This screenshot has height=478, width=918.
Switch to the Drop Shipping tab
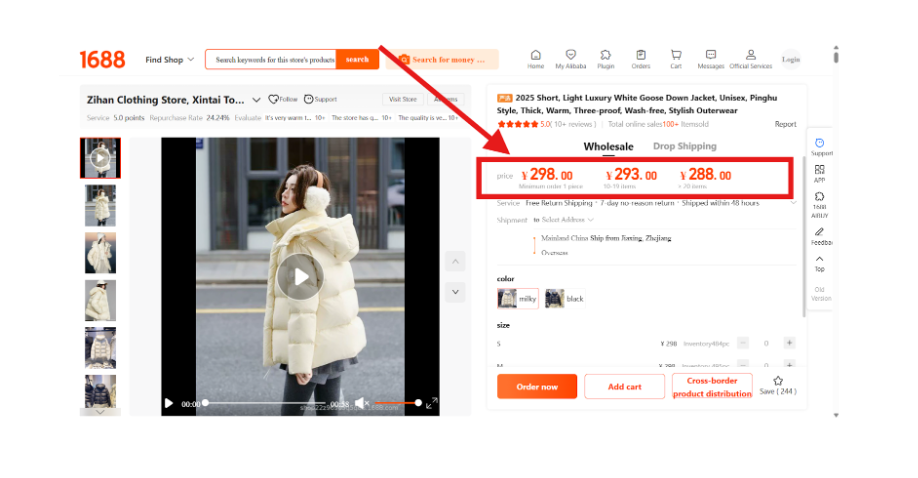point(684,146)
